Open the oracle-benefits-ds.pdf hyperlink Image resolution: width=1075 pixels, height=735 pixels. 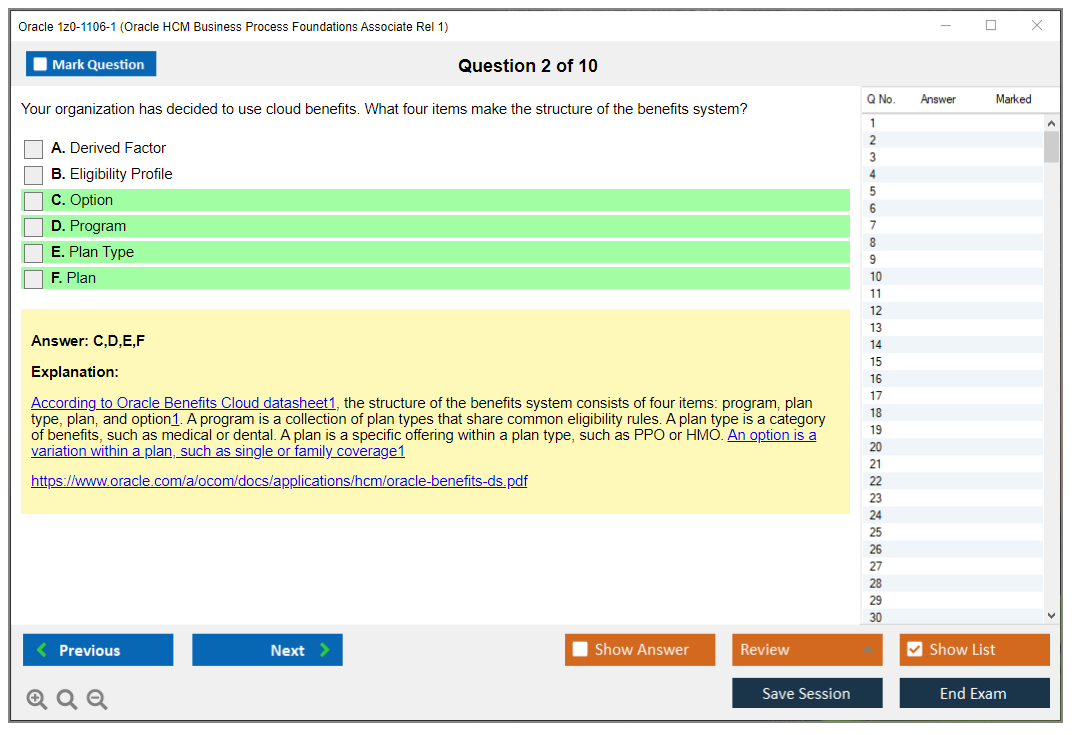(279, 481)
